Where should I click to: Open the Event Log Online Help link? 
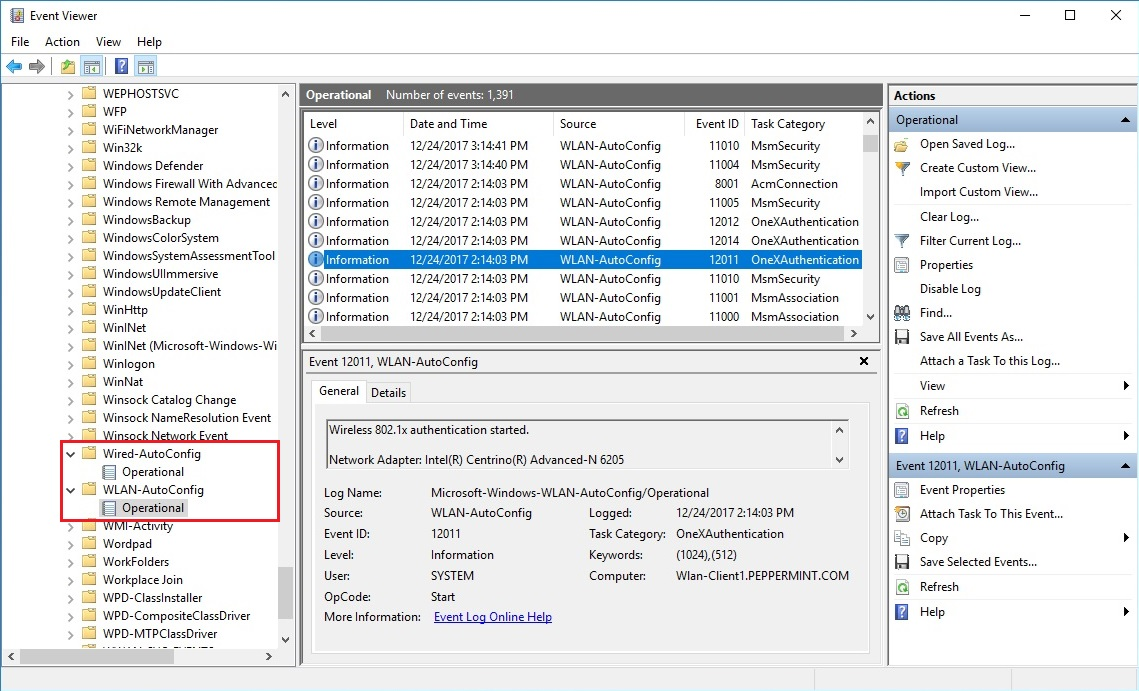(x=492, y=617)
